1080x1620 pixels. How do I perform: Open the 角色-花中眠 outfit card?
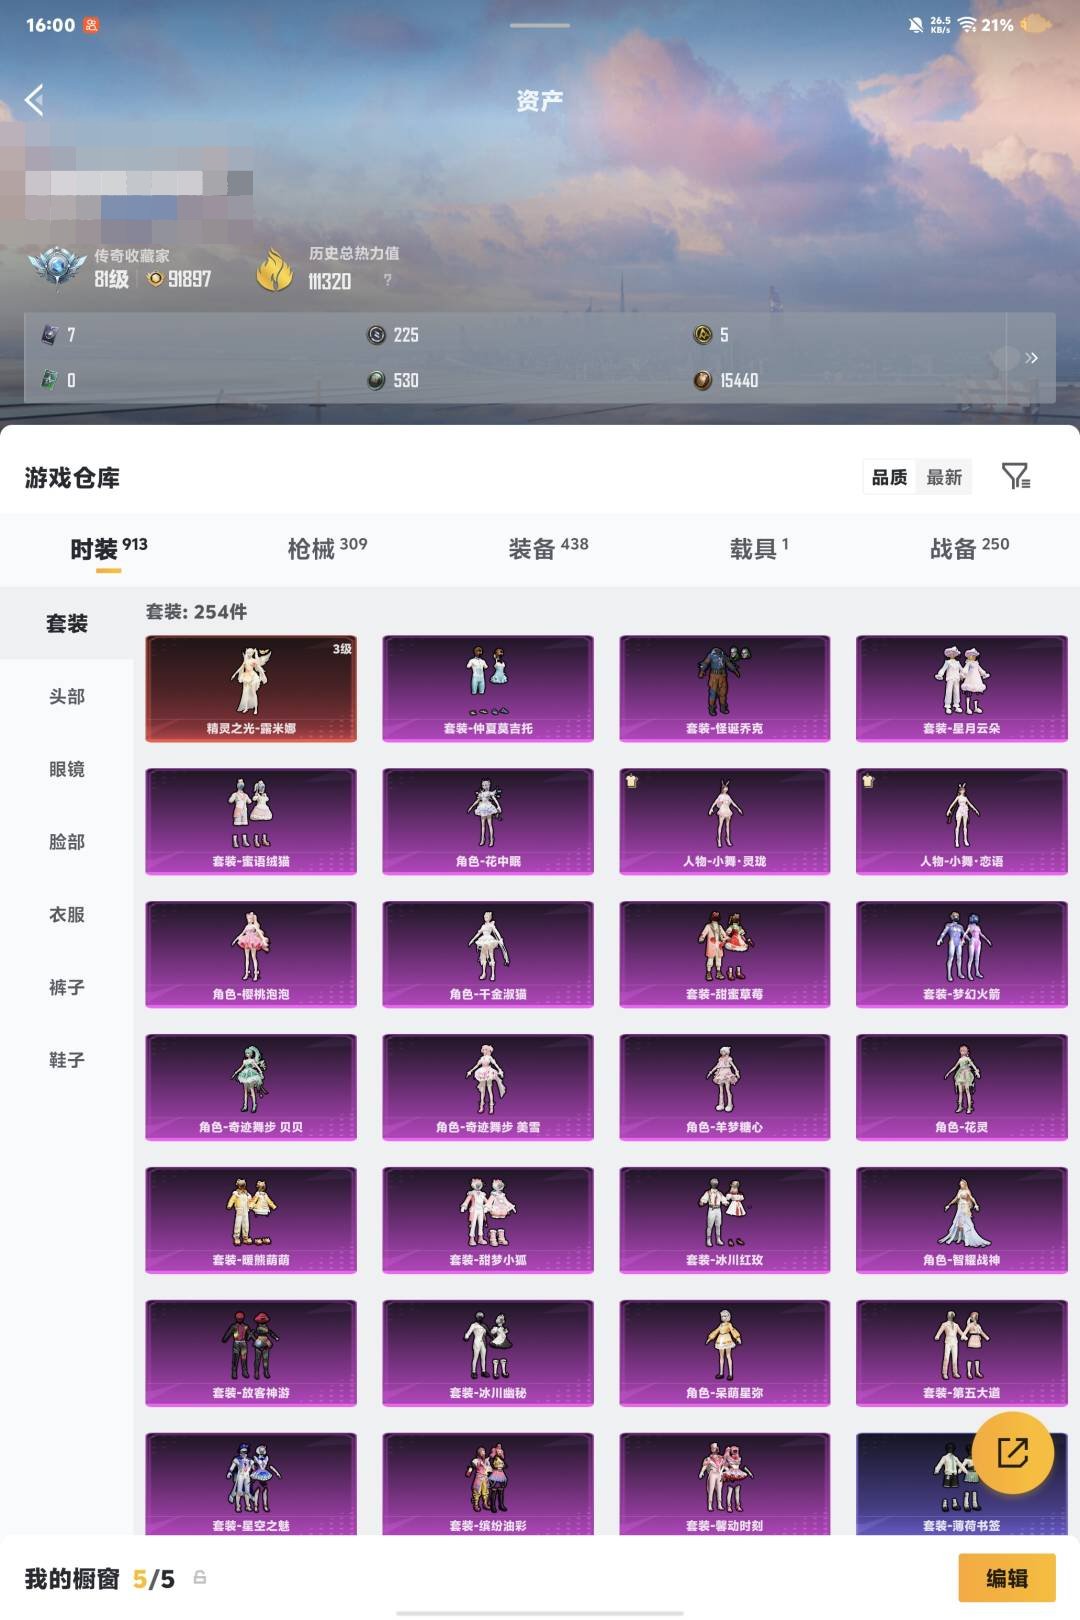[x=488, y=822]
